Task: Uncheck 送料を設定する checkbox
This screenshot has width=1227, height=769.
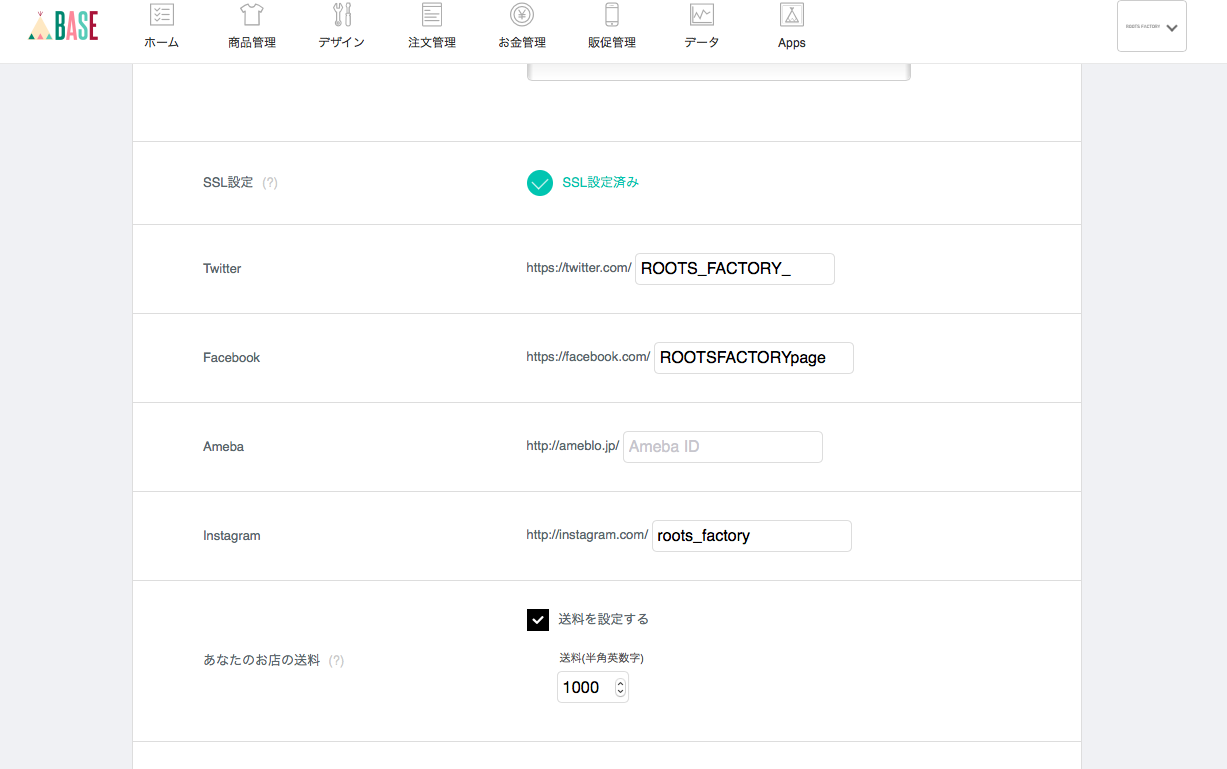Action: point(538,620)
